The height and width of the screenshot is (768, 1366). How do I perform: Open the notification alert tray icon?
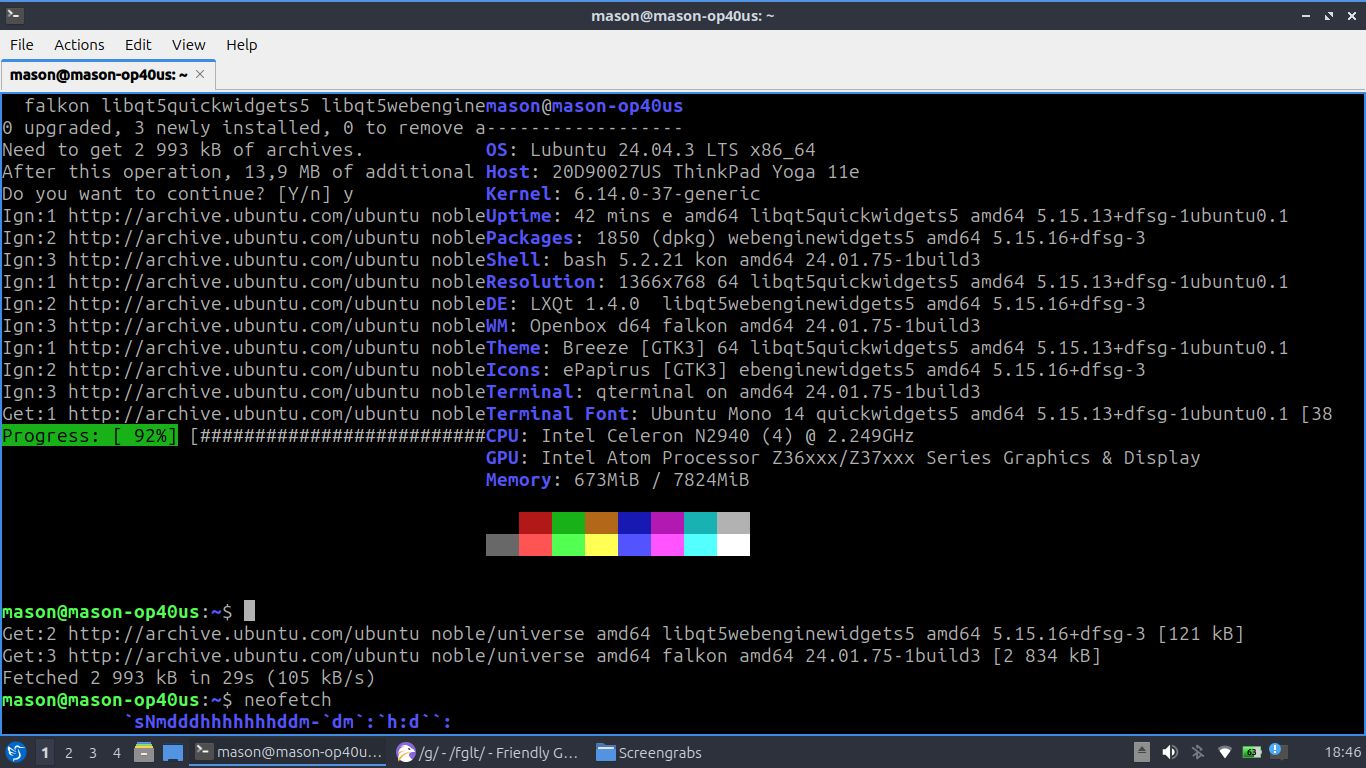click(x=1278, y=752)
